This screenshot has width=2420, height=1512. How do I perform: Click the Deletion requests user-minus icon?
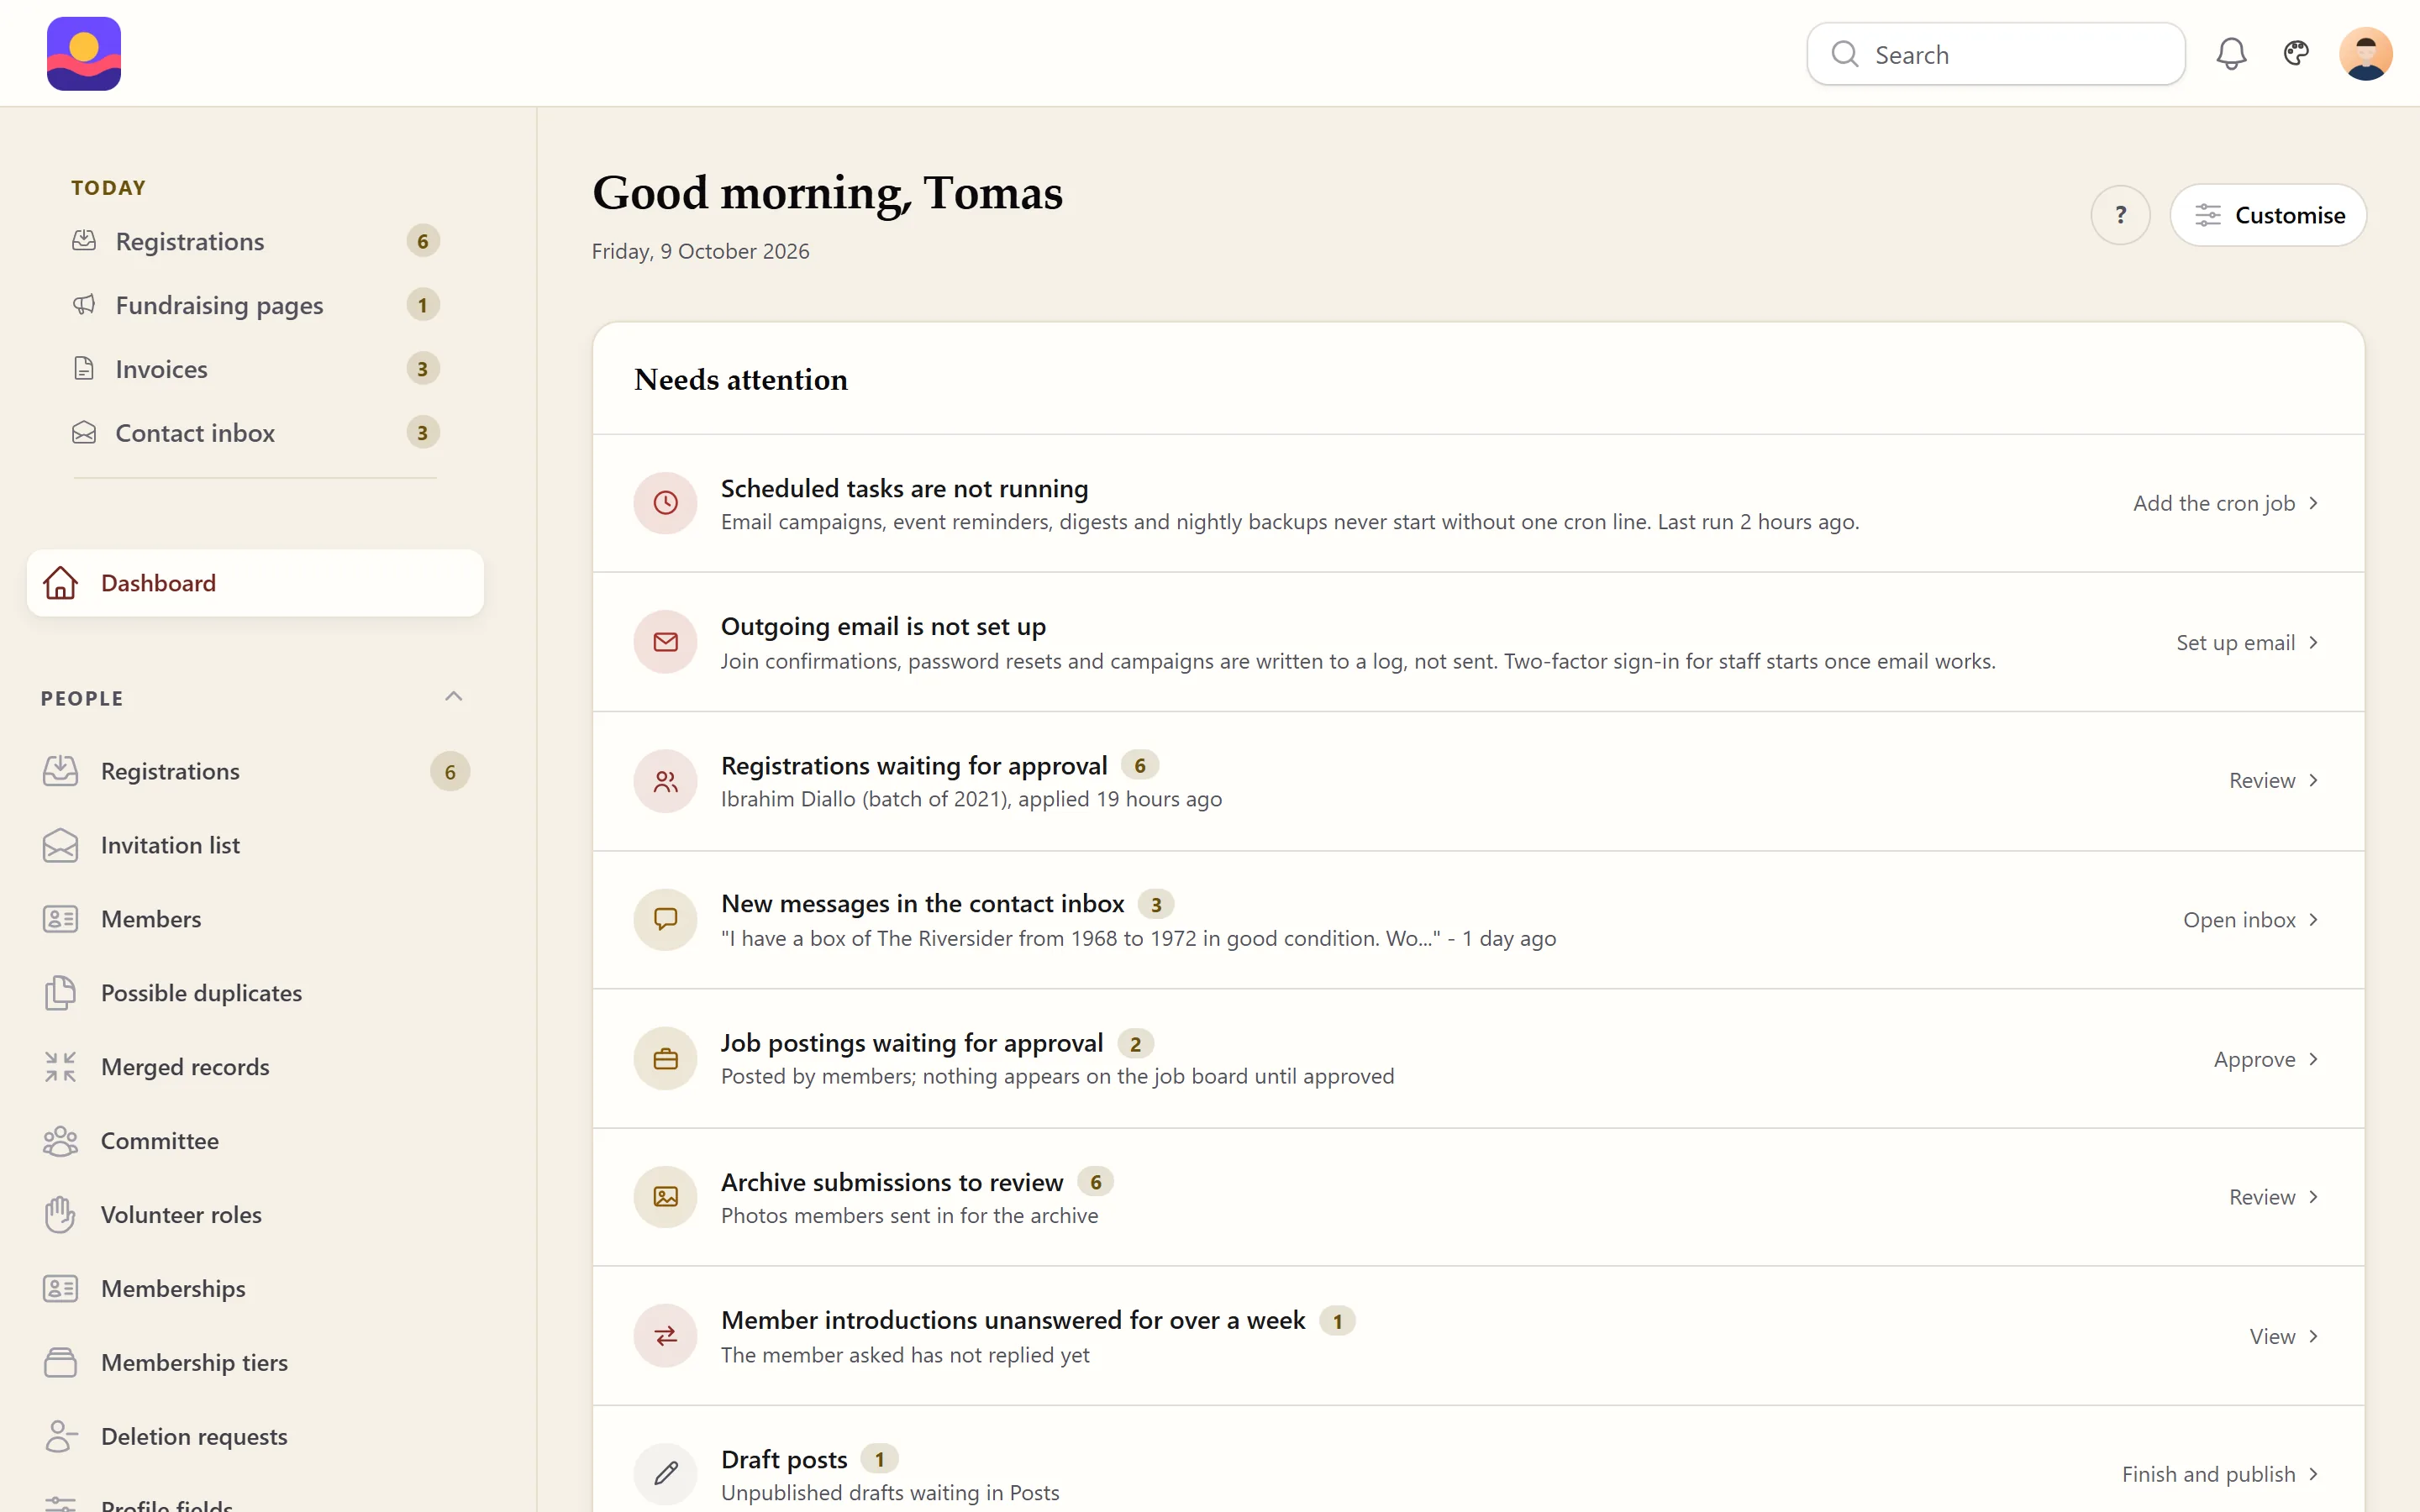point(60,1436)
